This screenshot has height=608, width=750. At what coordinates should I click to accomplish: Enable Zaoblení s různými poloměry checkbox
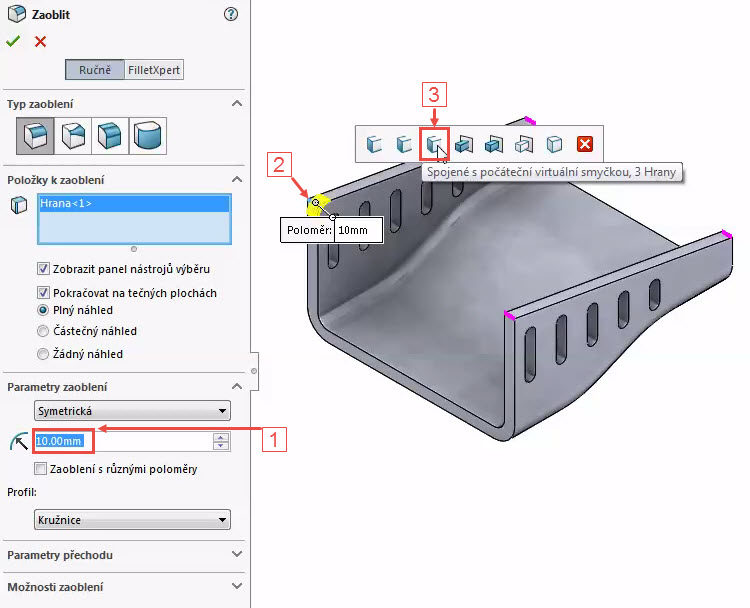click(x=41, y=469)
